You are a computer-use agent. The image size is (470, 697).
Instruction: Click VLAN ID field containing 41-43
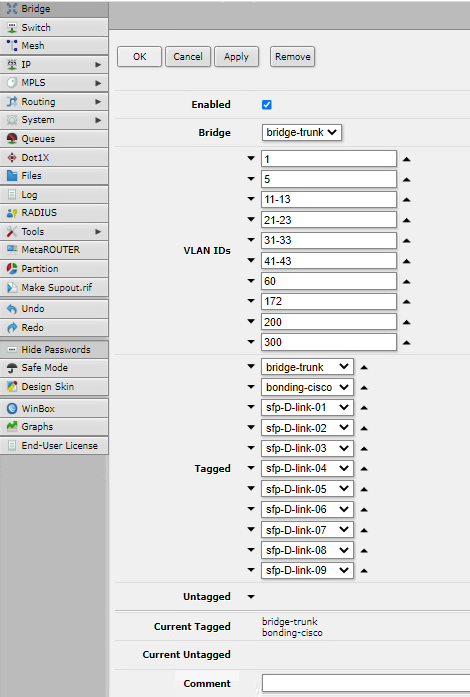point(329,261)
